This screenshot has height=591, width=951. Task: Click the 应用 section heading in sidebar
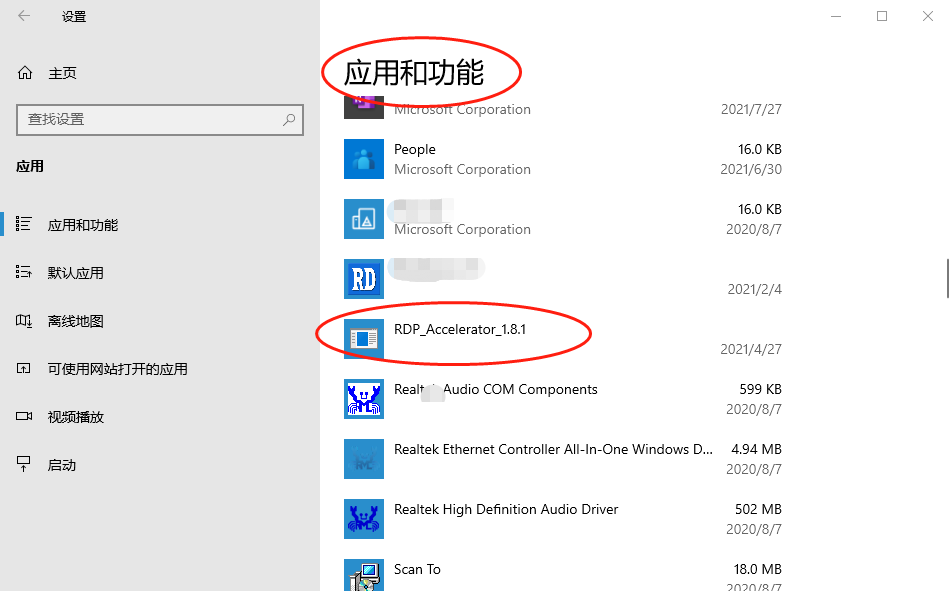tap(30, 166)
